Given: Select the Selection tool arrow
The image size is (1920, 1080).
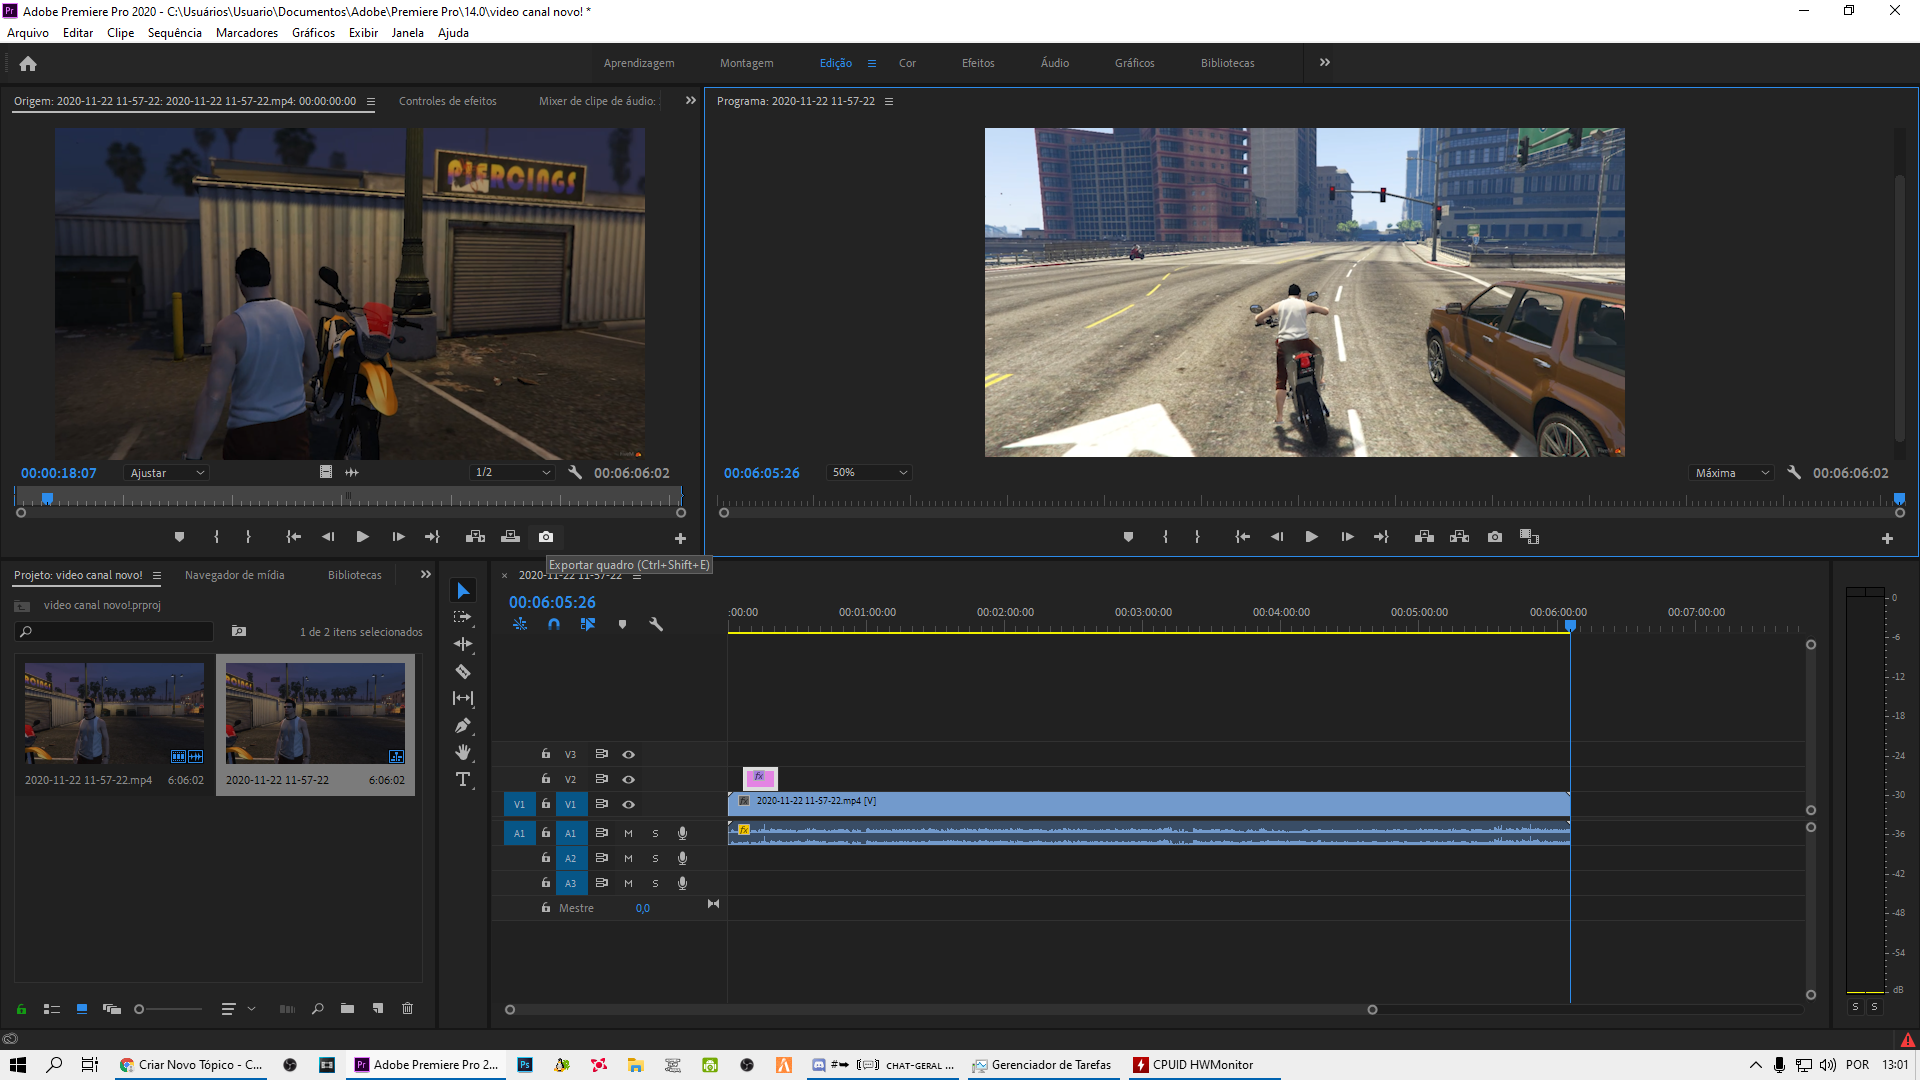Looking at the screenshot, I should (x=463, y=591).
